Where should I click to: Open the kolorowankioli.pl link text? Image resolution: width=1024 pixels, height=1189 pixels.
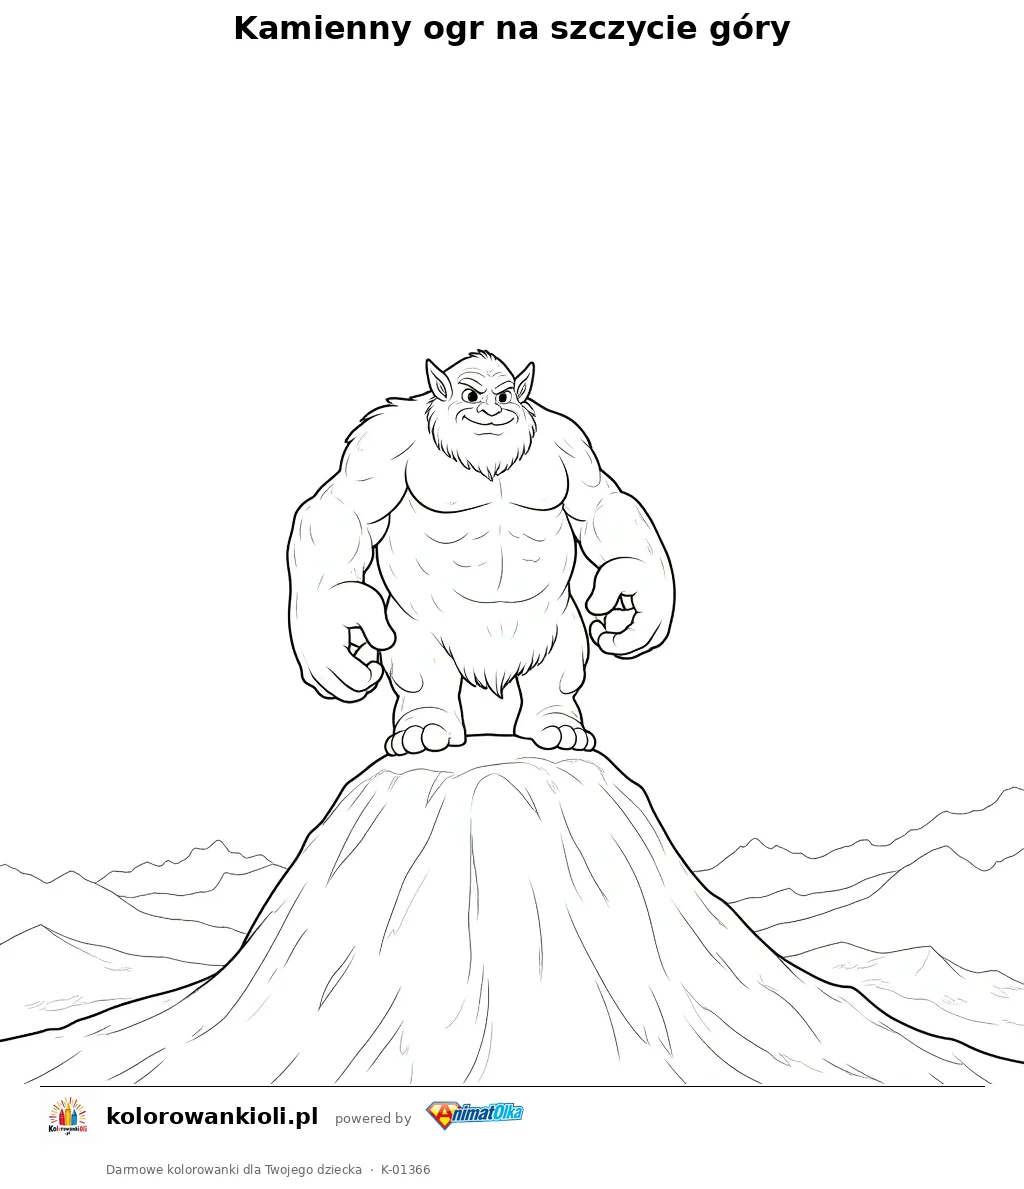coord(212,1116)
